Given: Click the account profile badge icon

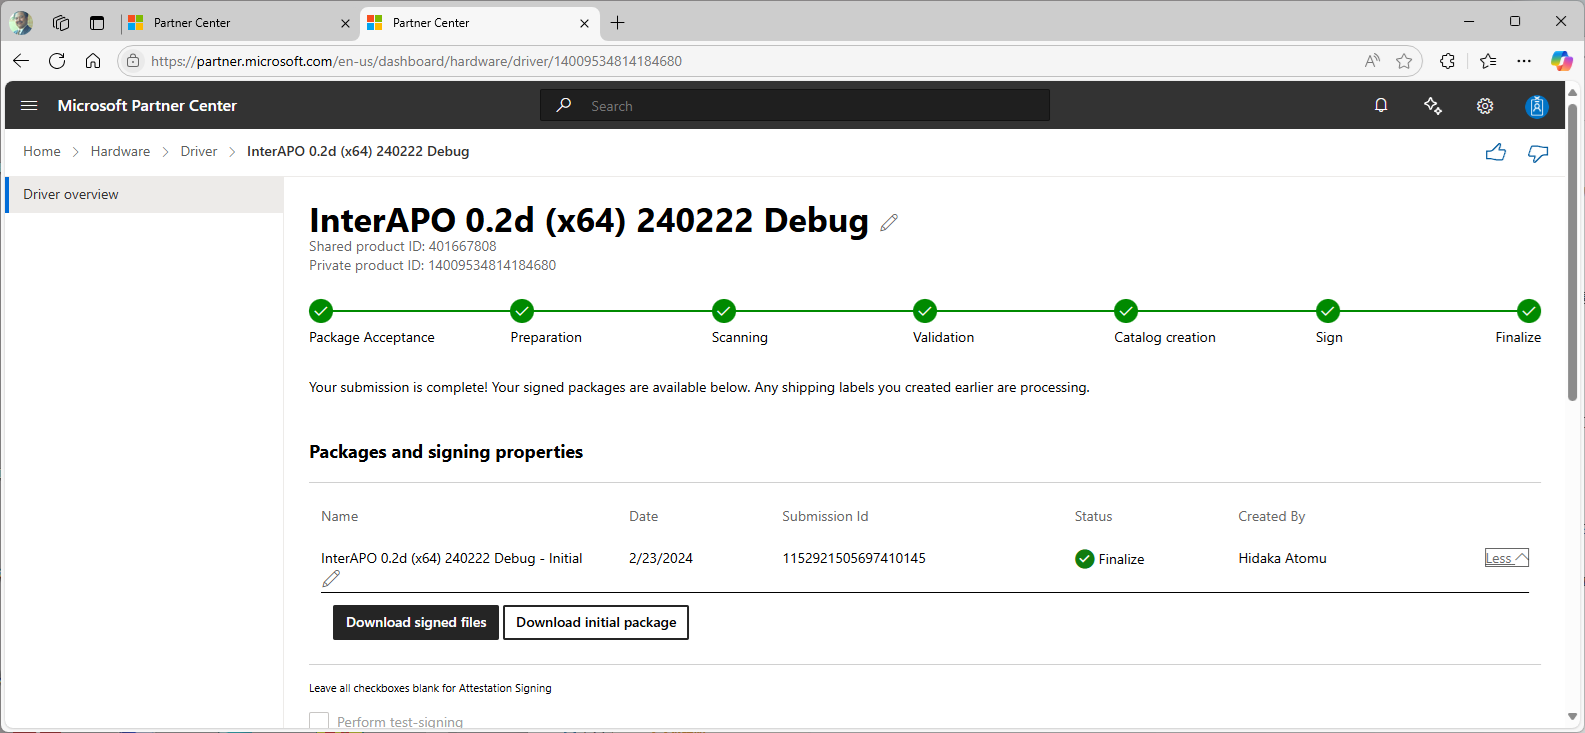Looking at the screenshot, I should 1537,106.
